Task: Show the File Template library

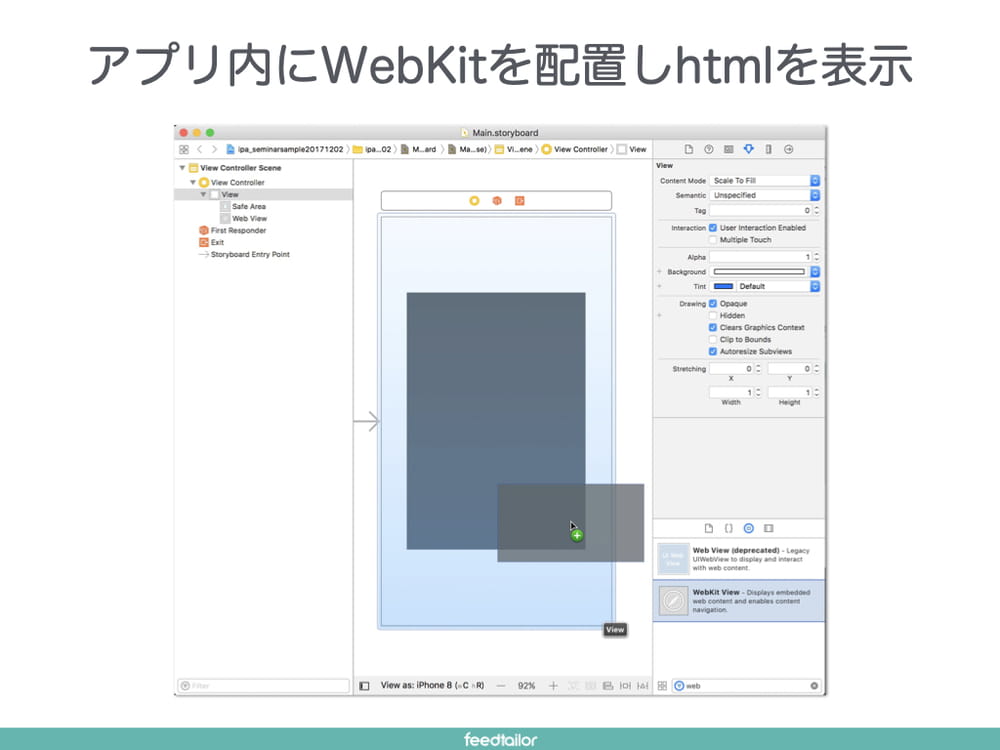Action: pyautogui.click(x=709, y=528)
